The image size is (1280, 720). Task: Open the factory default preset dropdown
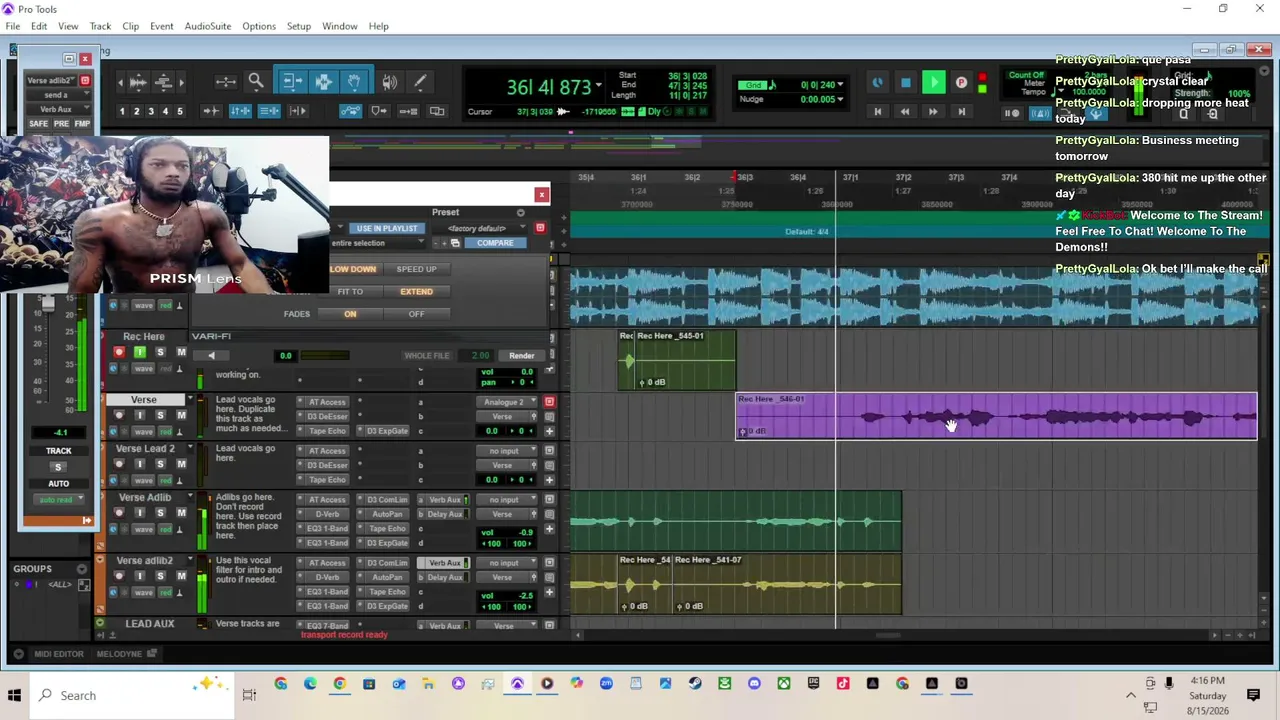tap(477, 229)
